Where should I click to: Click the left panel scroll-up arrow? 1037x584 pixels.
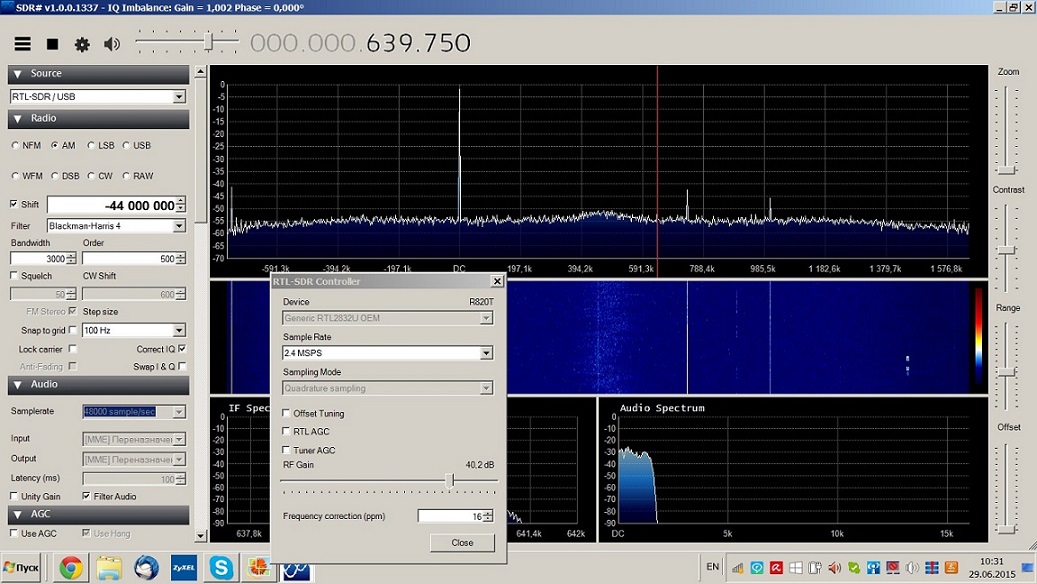tap(201, 71)
